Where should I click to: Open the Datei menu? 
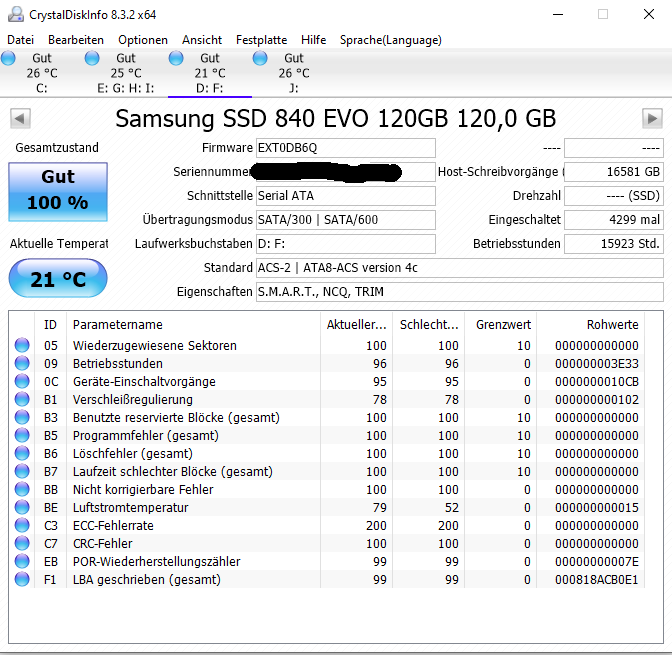[x=20, y=40]
